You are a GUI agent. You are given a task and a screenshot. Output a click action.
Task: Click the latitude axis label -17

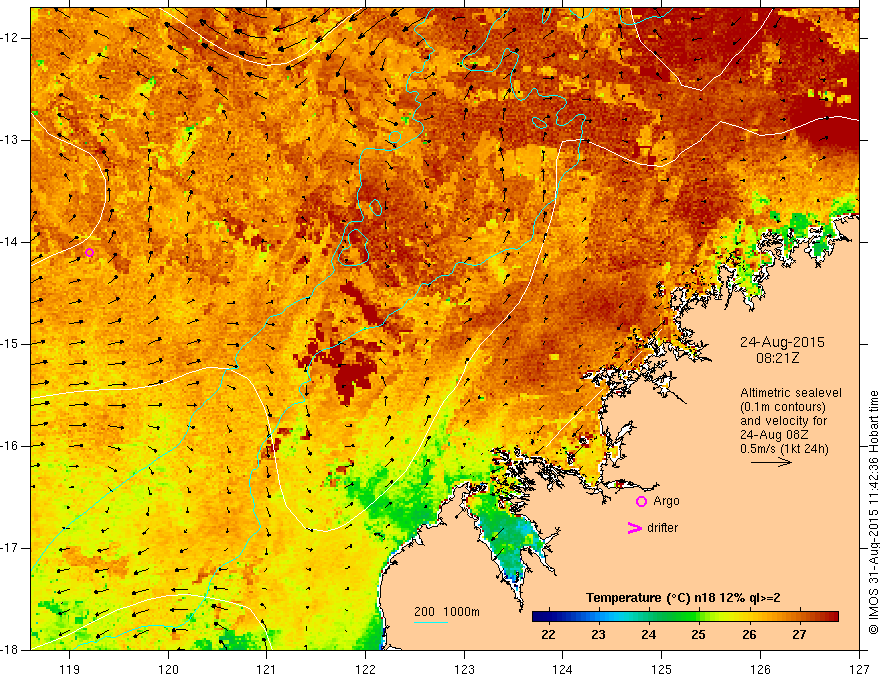pos(10,548)
